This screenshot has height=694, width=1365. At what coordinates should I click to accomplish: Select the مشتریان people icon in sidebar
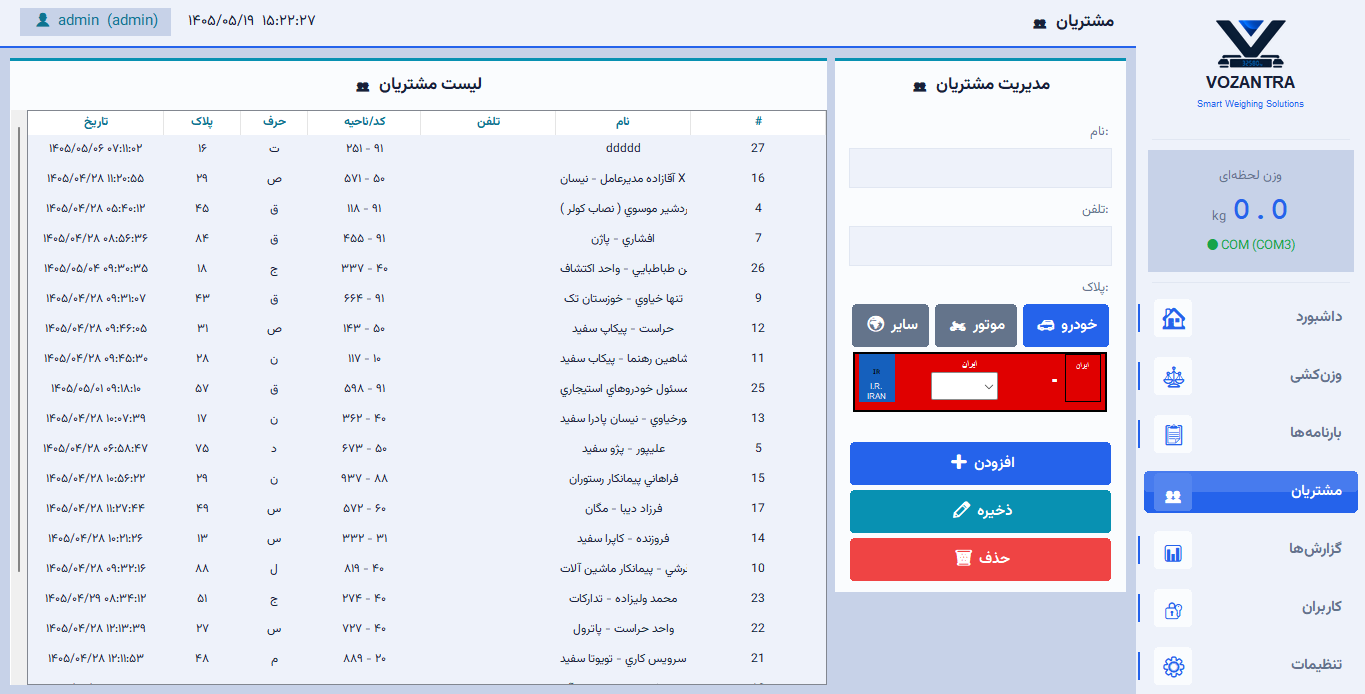(x=1173, y=494)
